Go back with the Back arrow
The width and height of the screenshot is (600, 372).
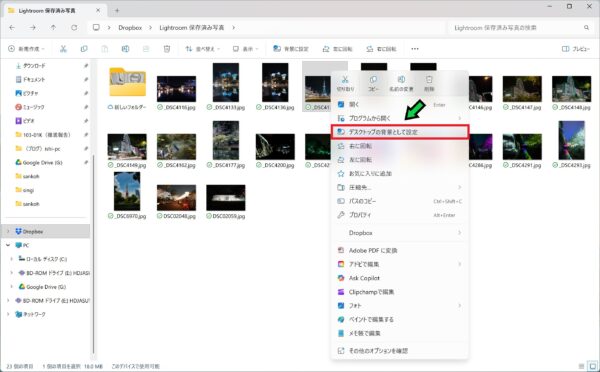(x=12, y=28)
